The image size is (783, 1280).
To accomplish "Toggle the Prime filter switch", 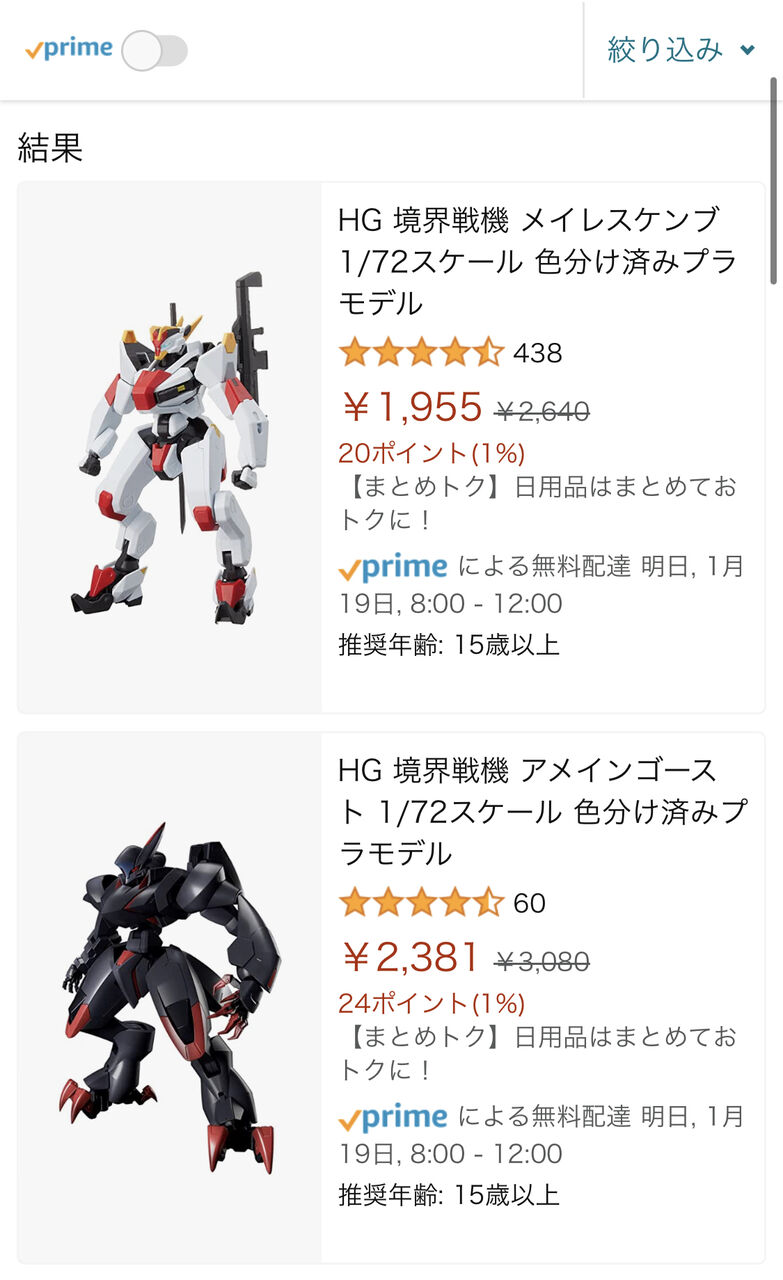I will click(x=155, y=50).
